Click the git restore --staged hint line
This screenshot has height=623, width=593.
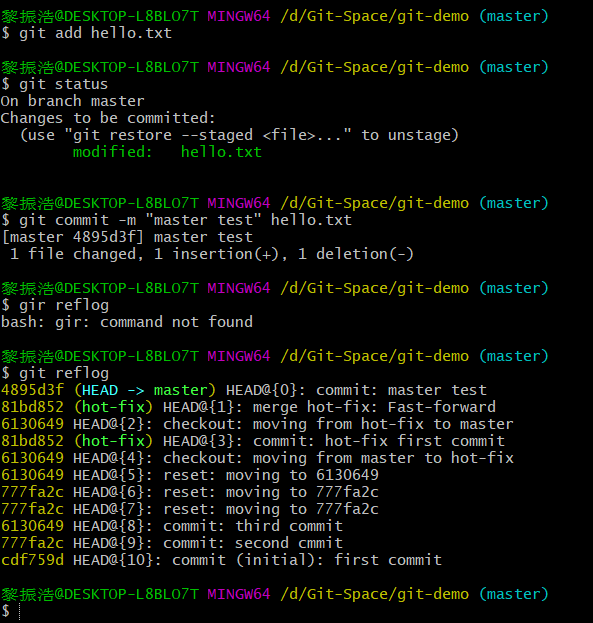coord(239,135)
